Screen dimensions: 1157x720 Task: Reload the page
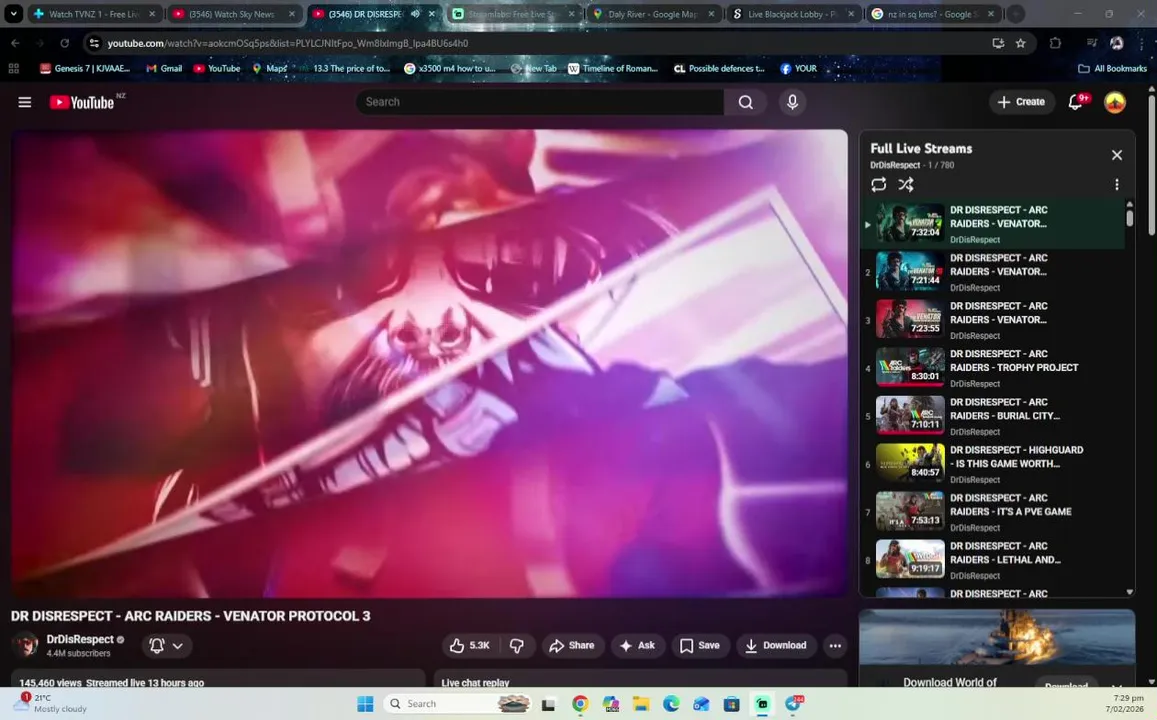tap(65, 43)
